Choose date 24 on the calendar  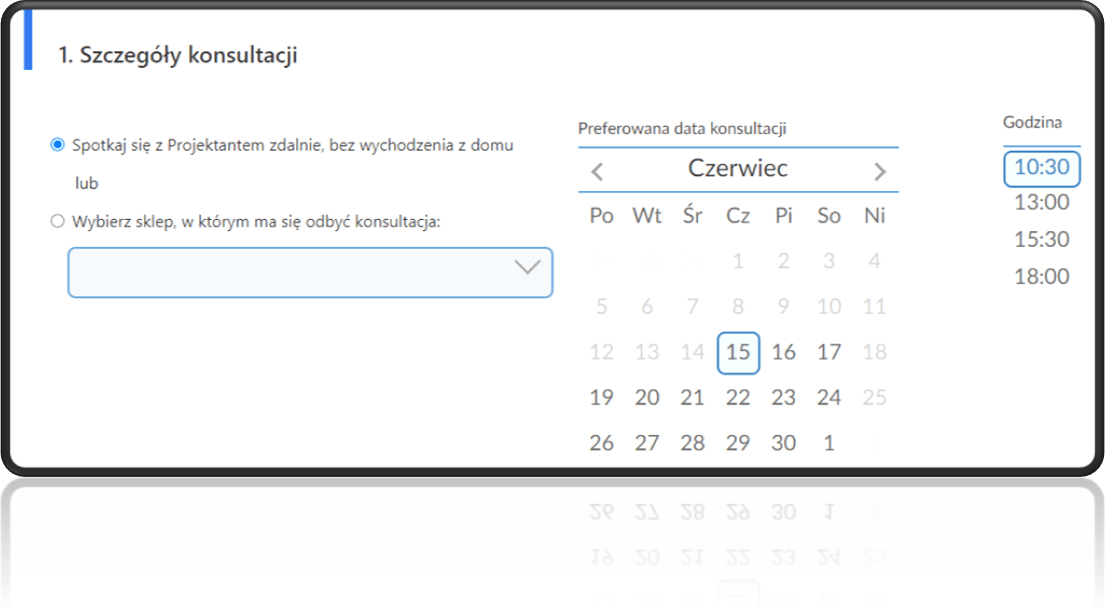829,398
